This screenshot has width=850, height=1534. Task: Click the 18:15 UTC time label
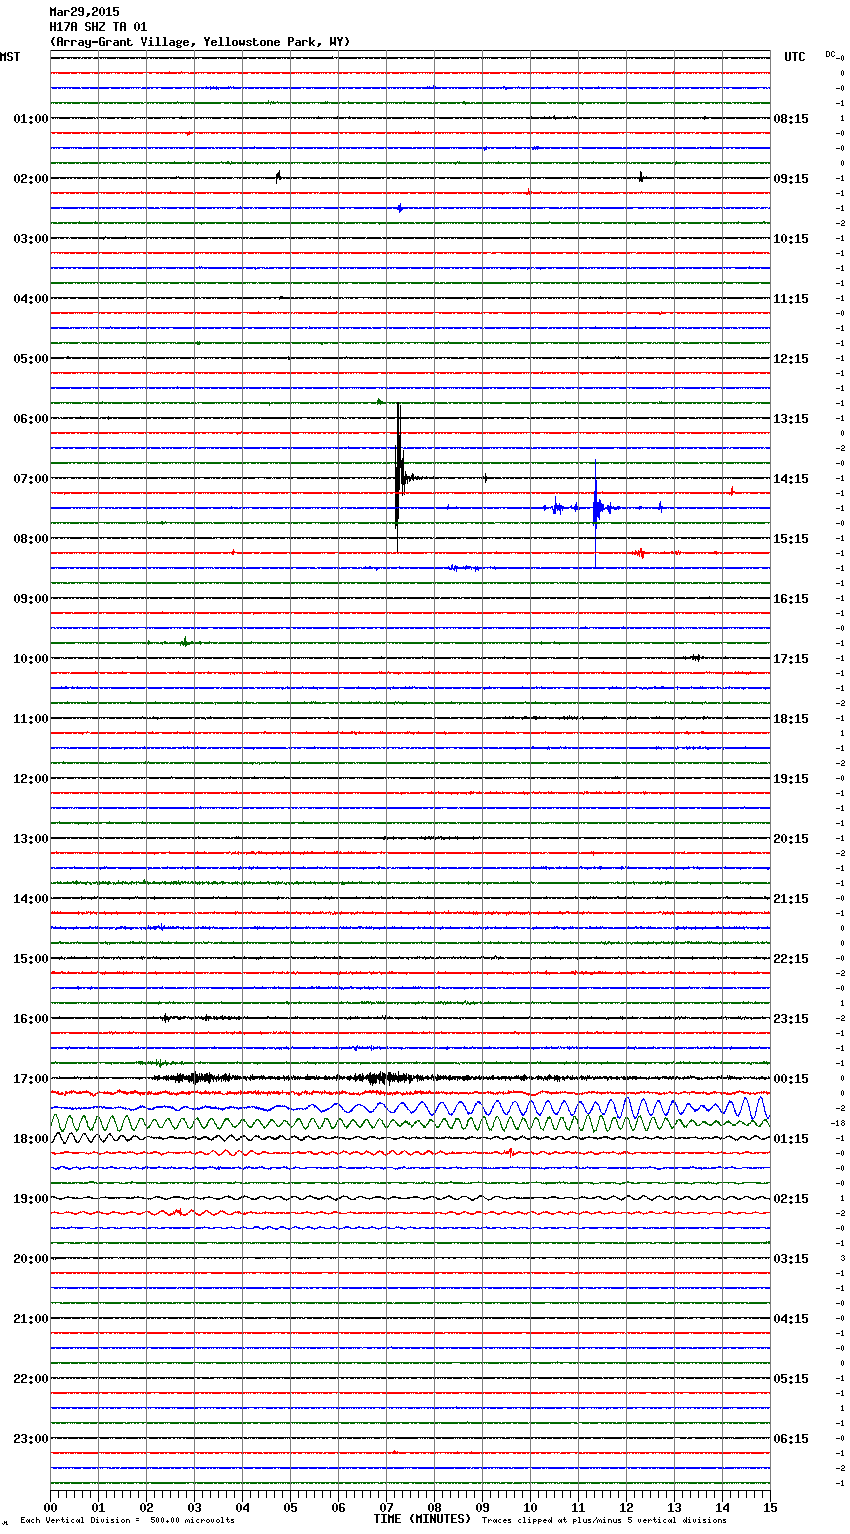791,719
